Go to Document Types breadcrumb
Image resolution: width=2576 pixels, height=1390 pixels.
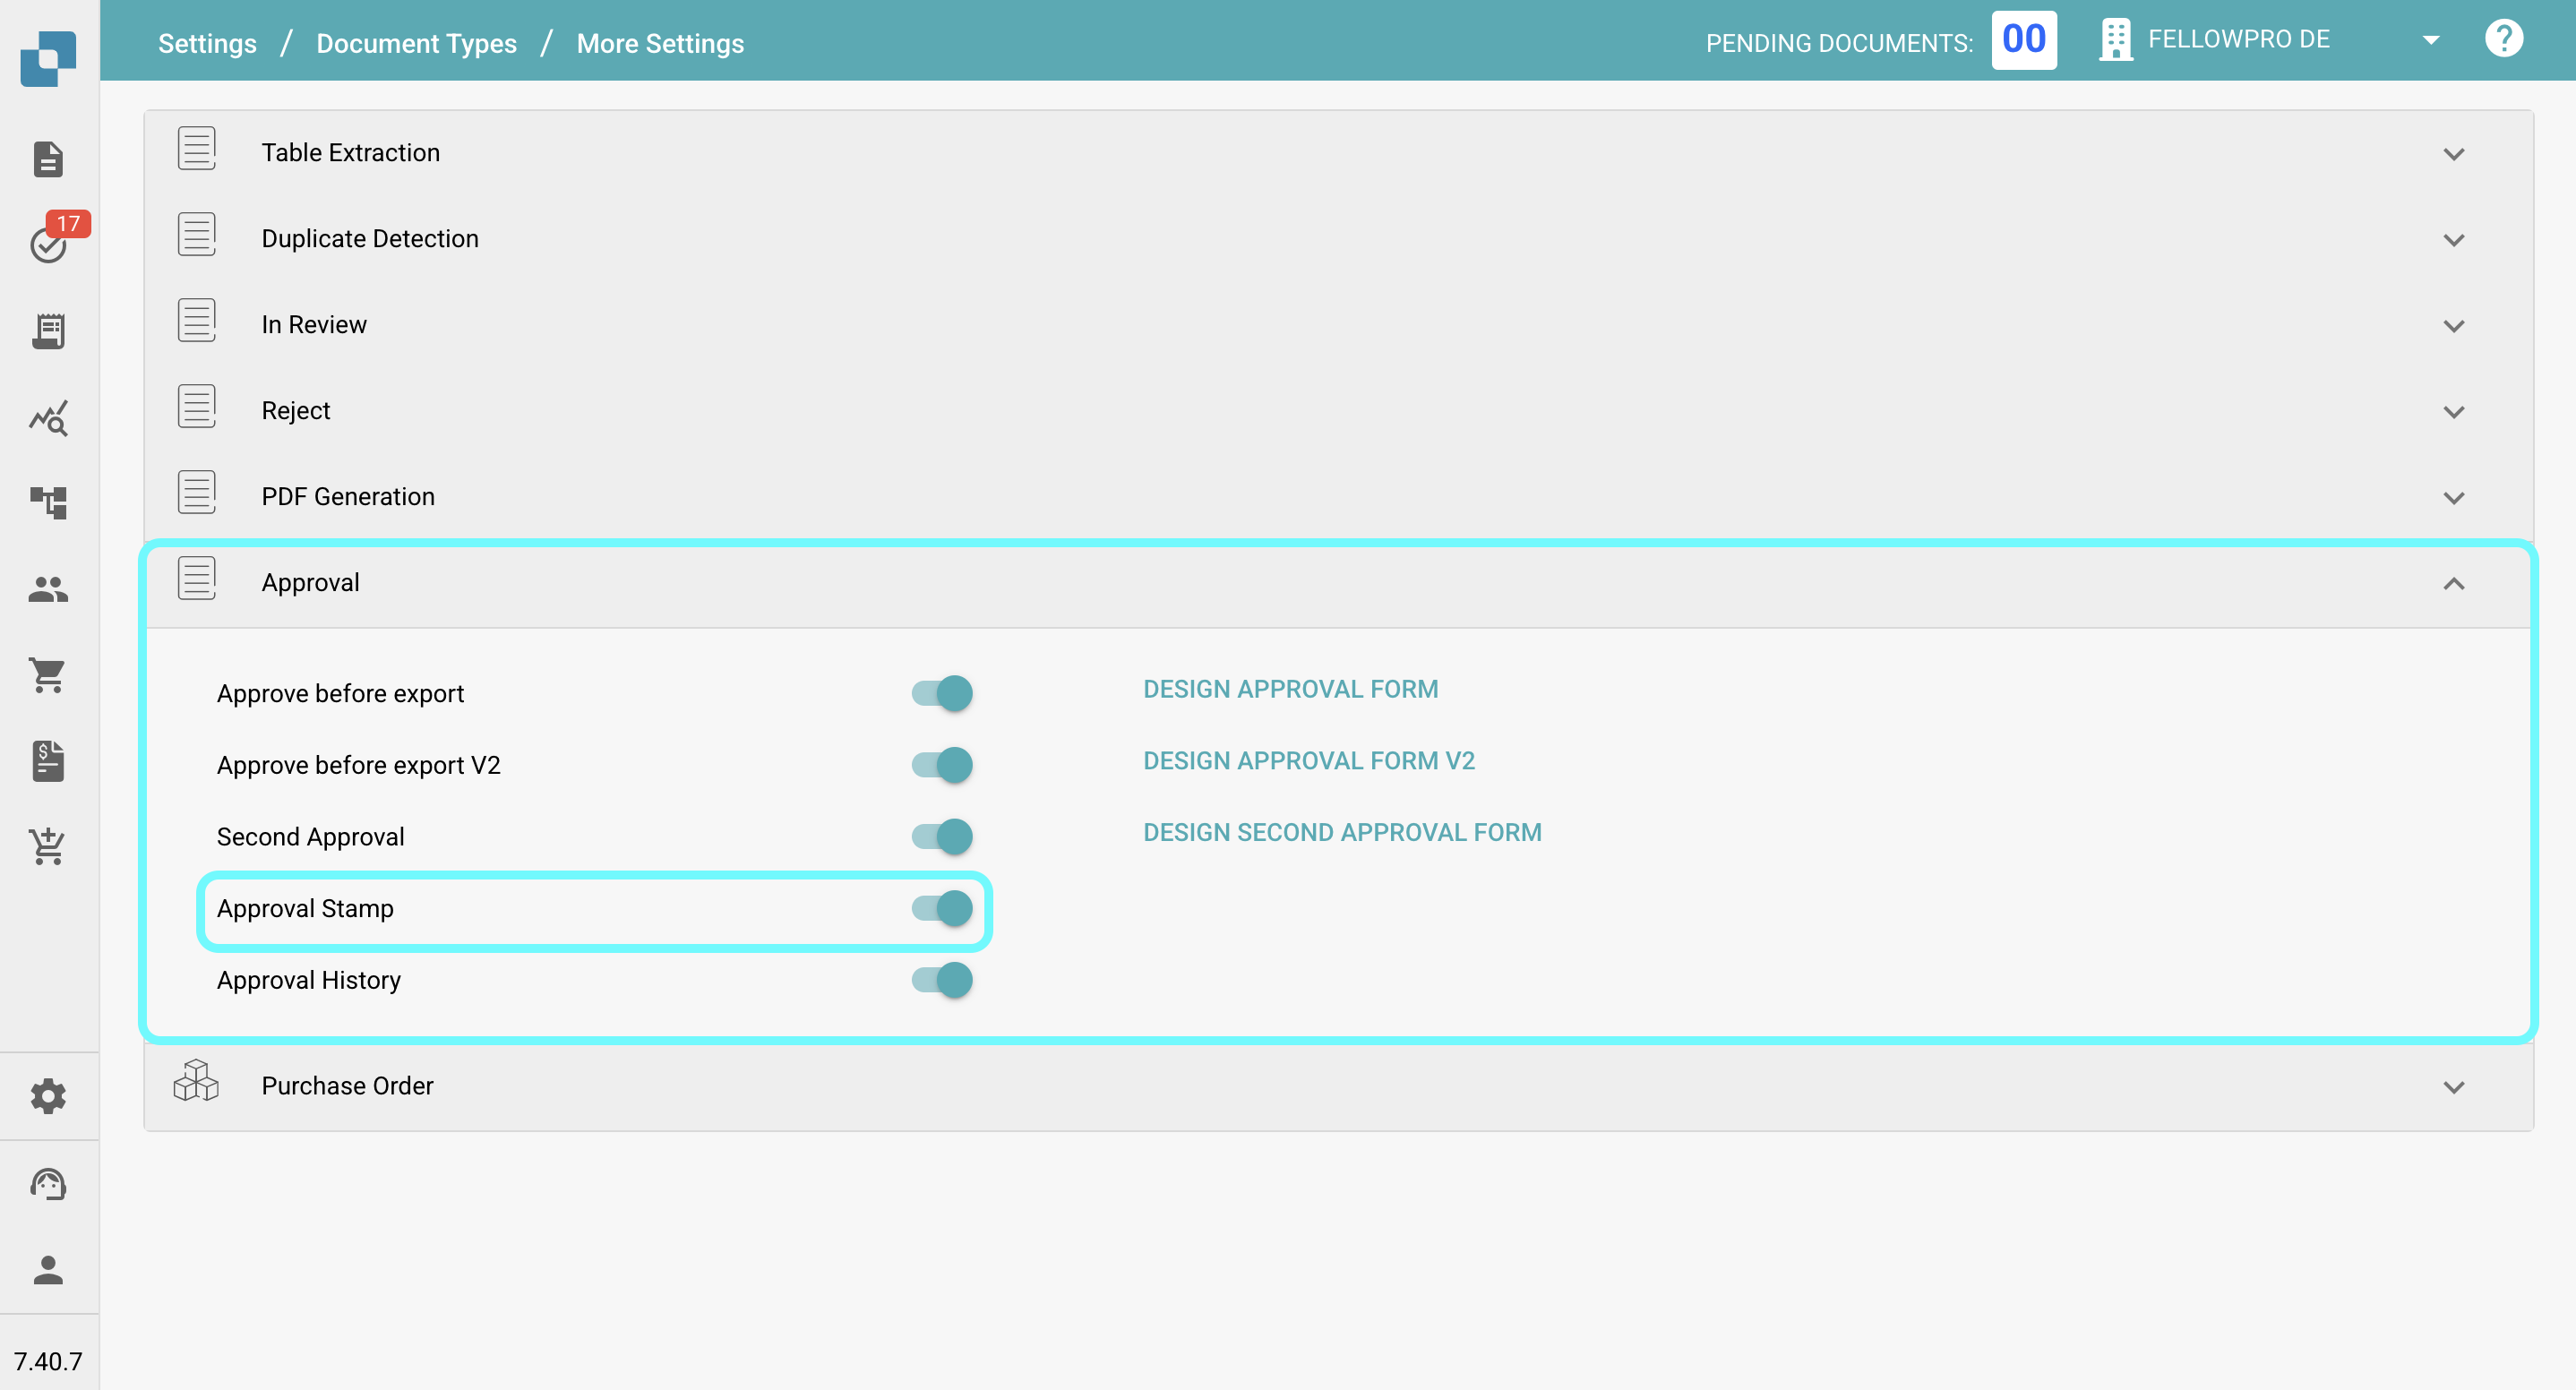[416, 43]
